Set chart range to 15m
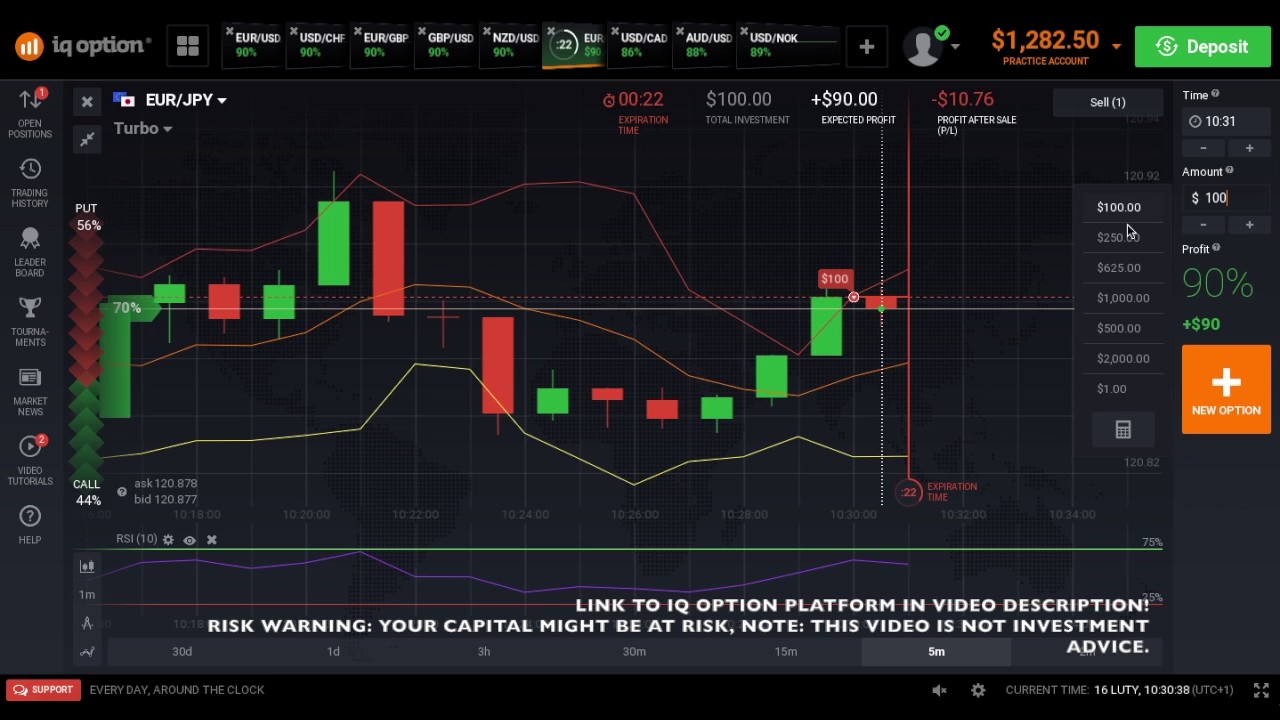1280x720 pixels. coord(786,652)
